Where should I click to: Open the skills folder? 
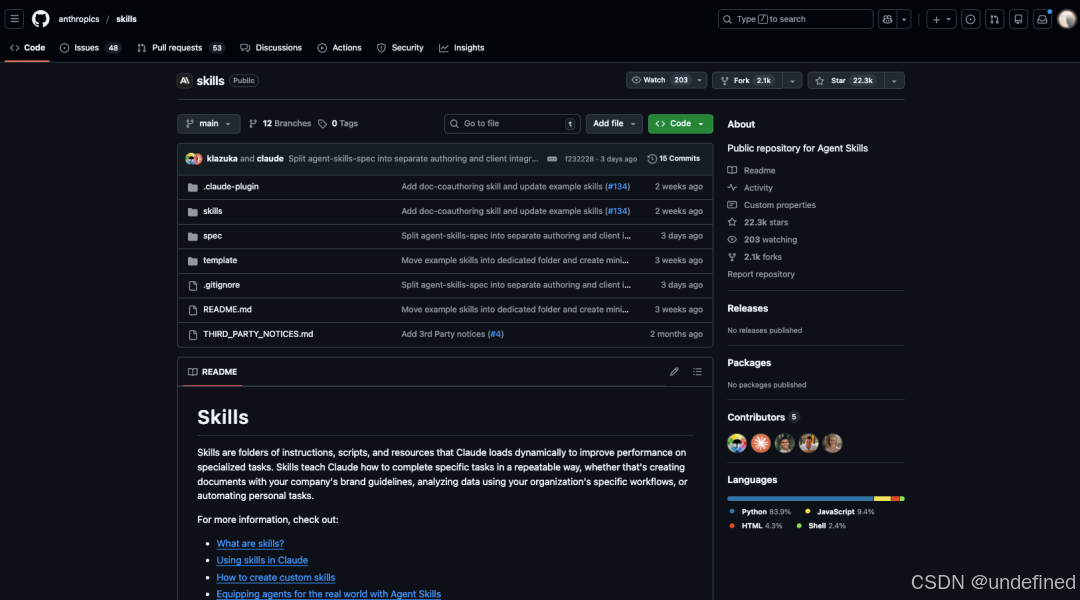pos(212,211)
